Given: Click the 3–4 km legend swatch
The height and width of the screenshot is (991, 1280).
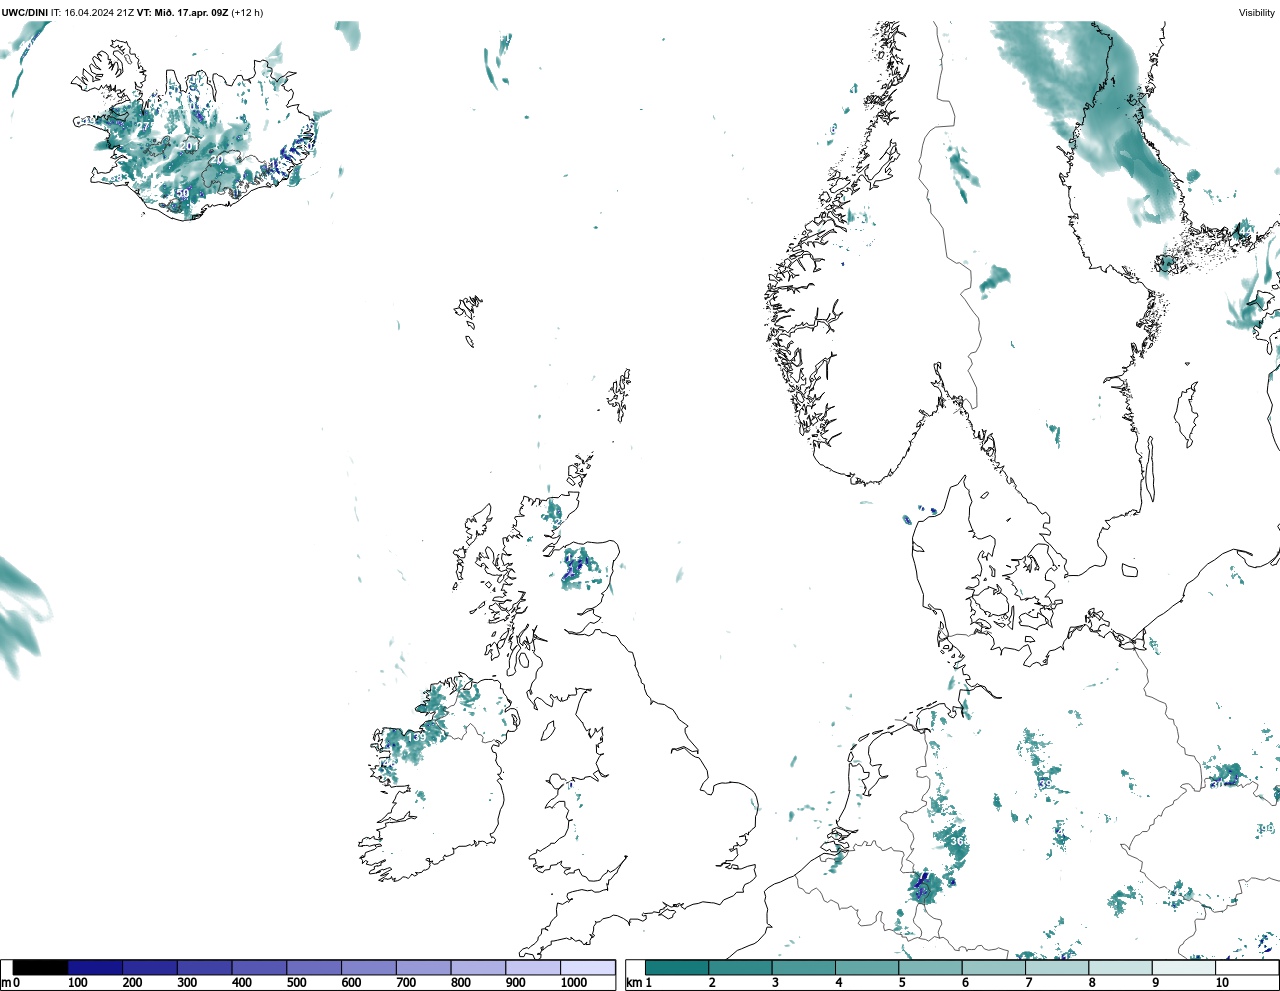Looking at the screenshot, I should [x=803, y=968].
